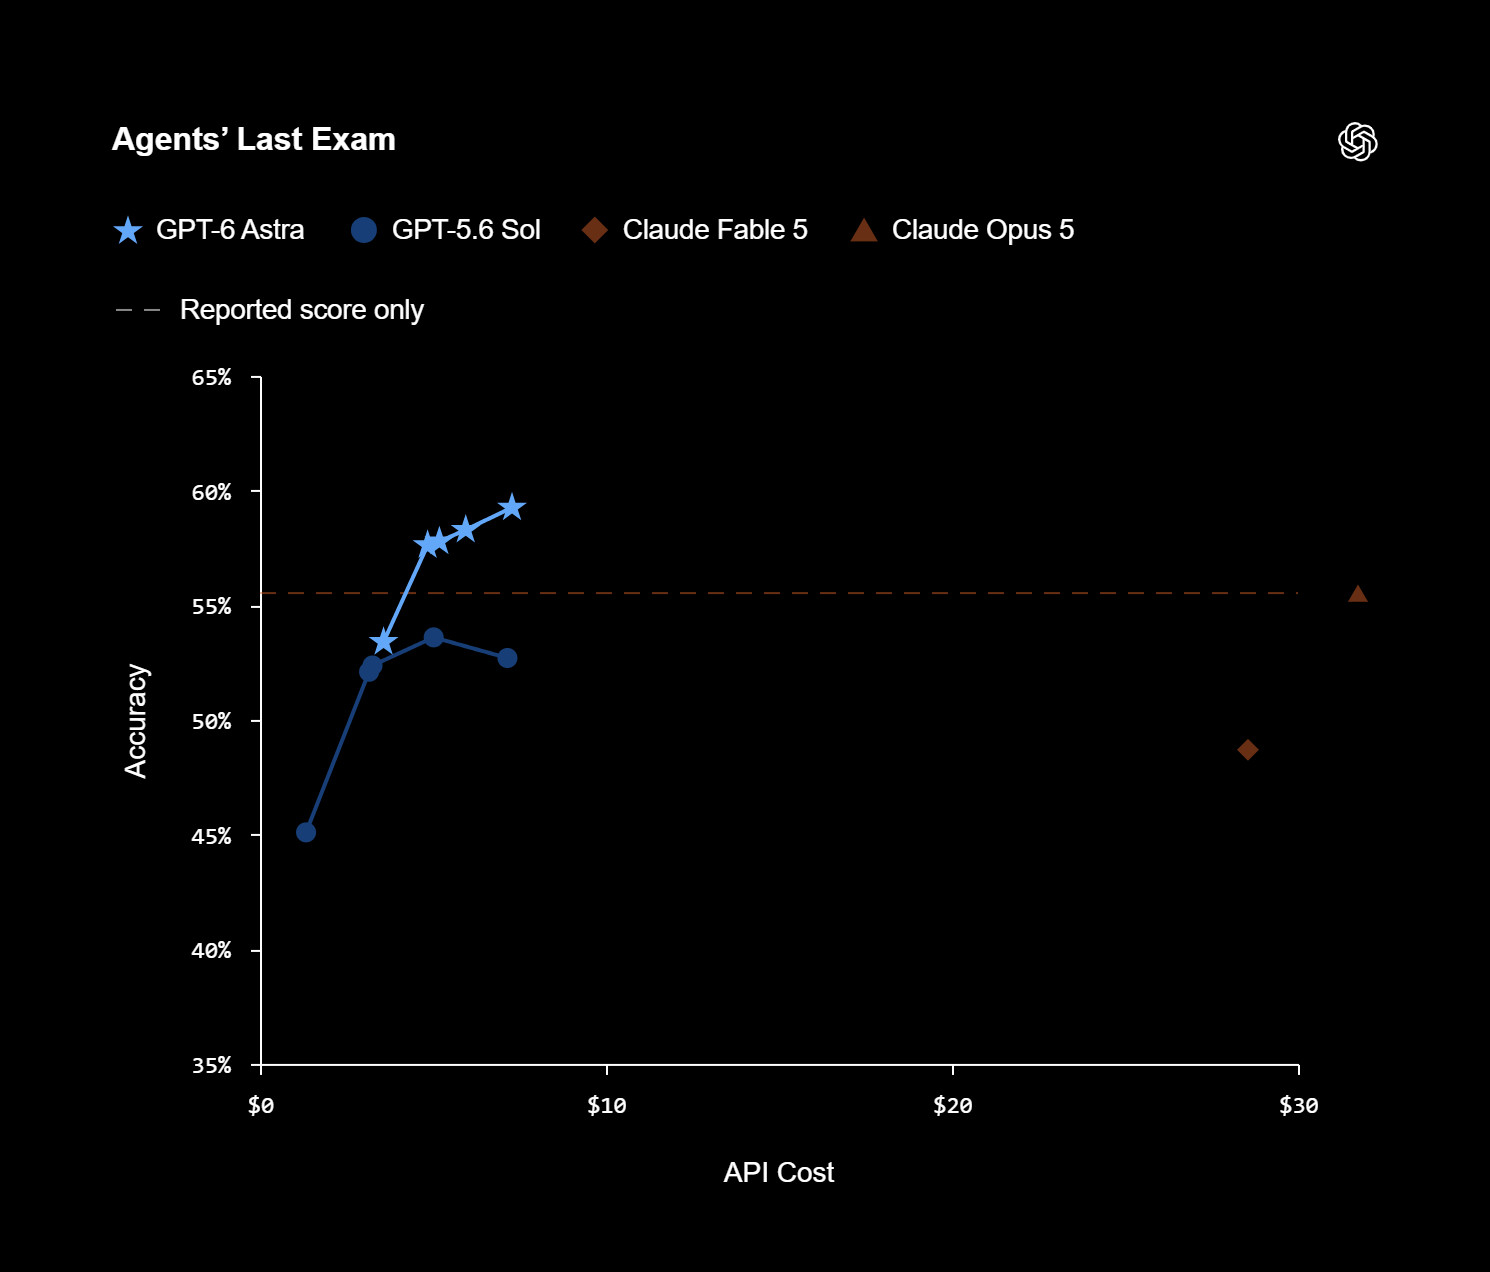Select the "$10" x-axis tick label
Screen dimensions: 1490x1272
[607, 1105]
